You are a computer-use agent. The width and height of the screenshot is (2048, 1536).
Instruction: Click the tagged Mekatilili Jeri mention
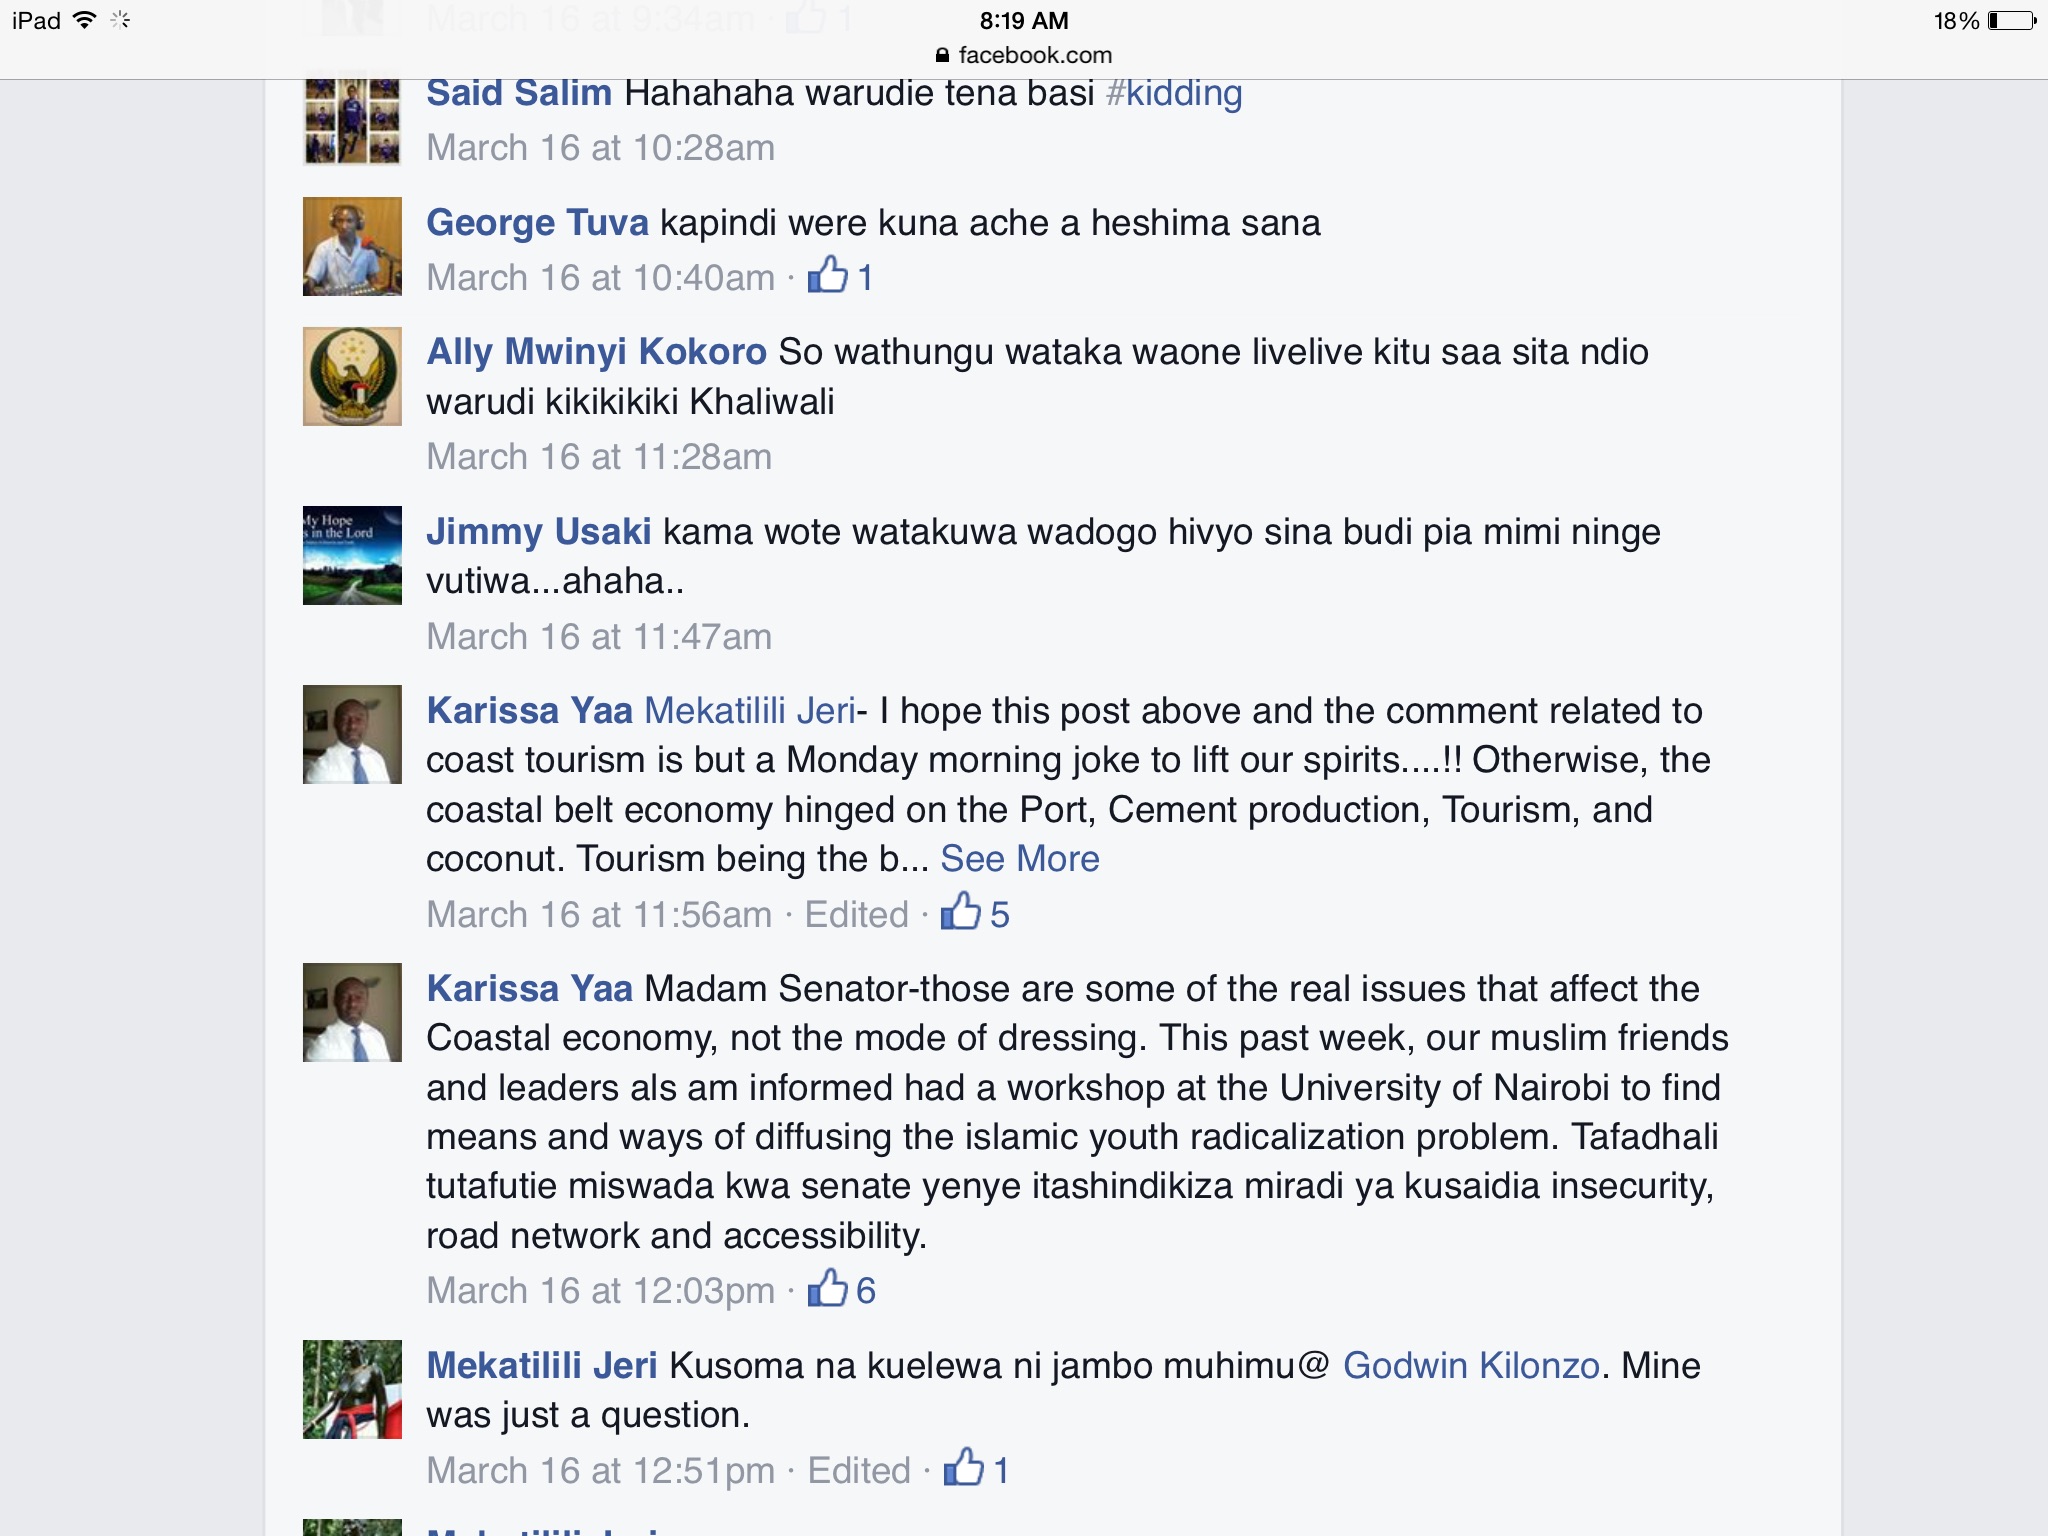click(x=750, y=711)
